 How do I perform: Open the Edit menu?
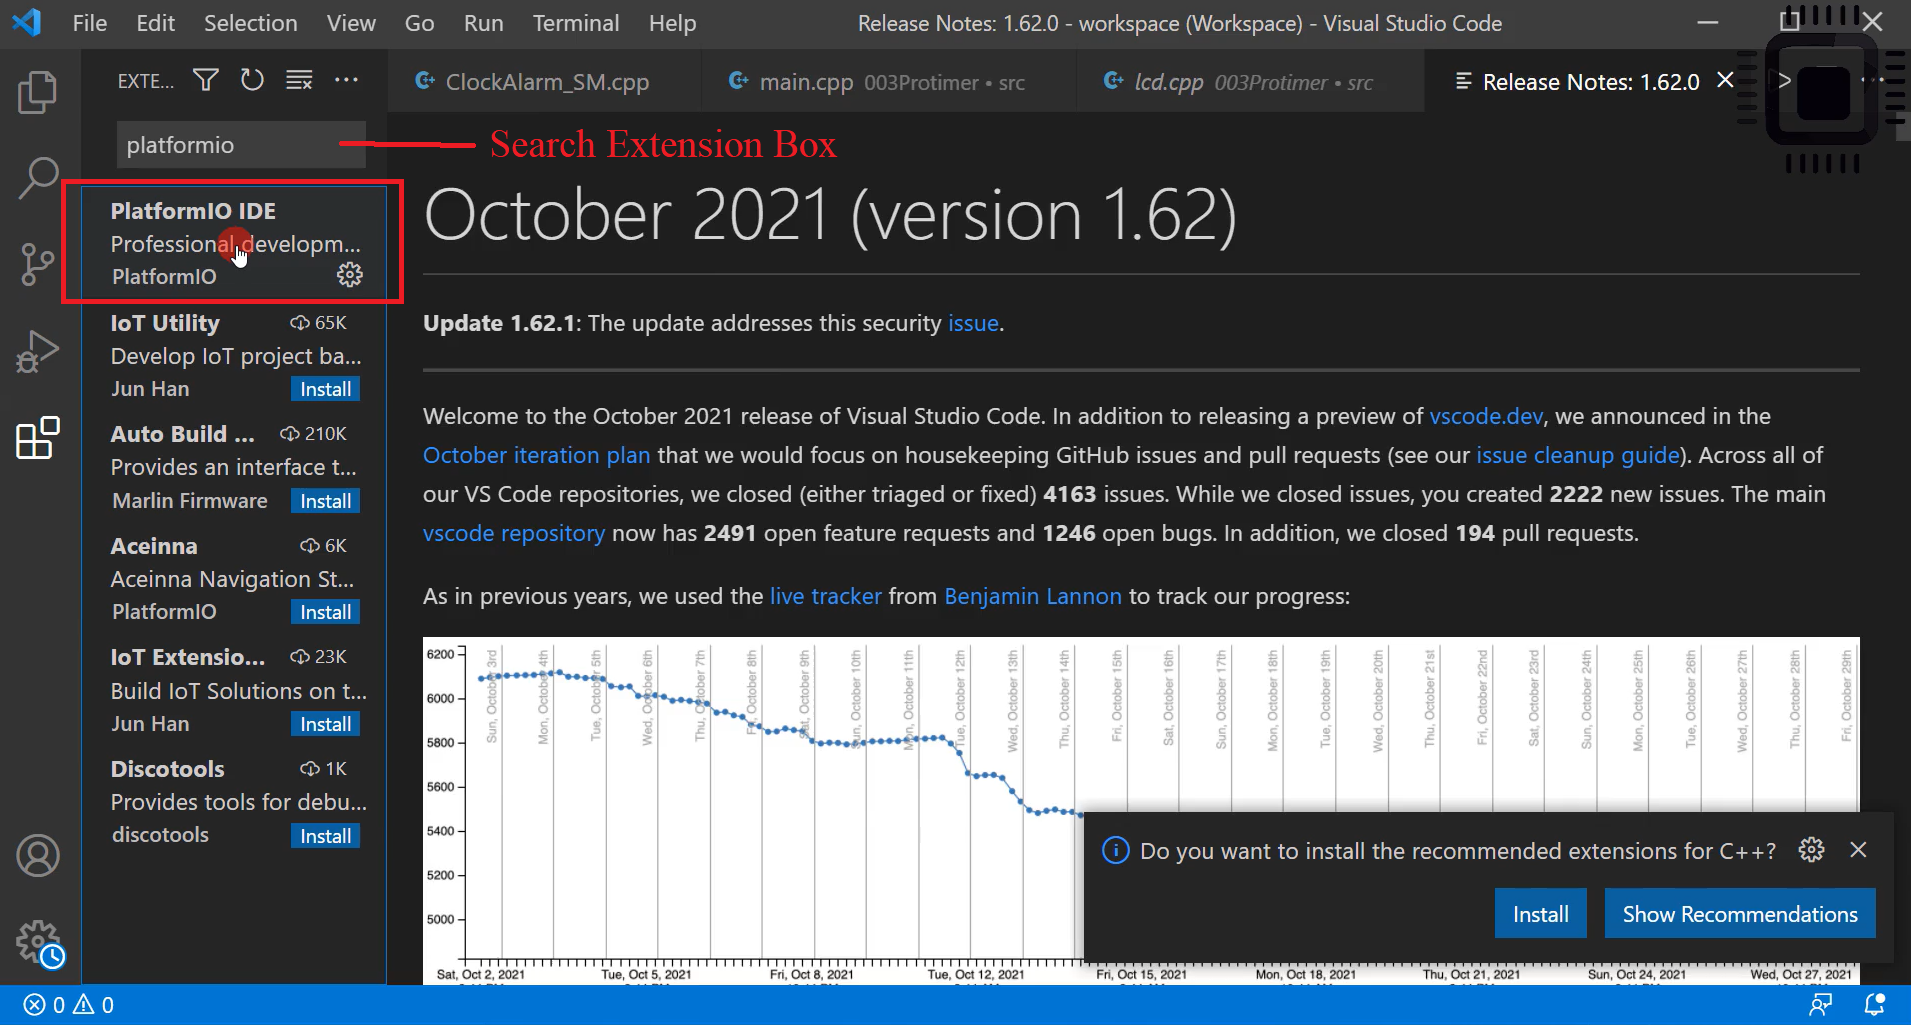point(155,23)
